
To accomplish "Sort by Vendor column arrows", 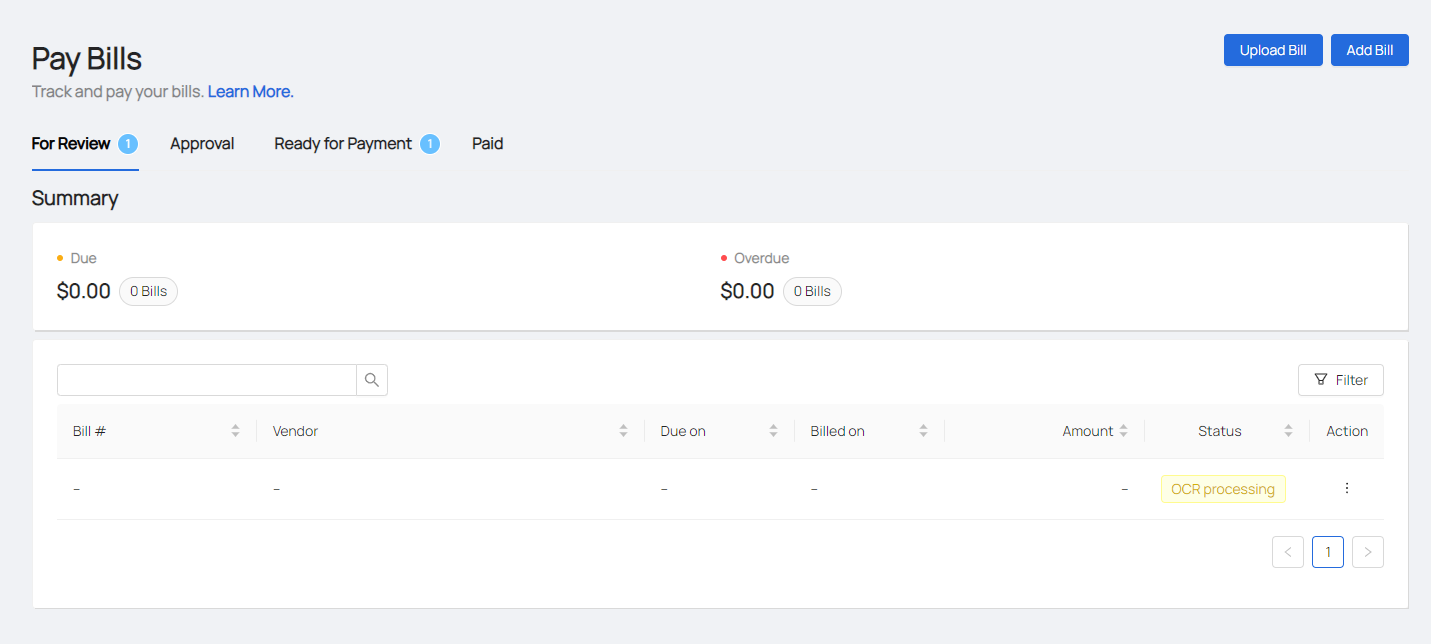I will pos(623,431).
